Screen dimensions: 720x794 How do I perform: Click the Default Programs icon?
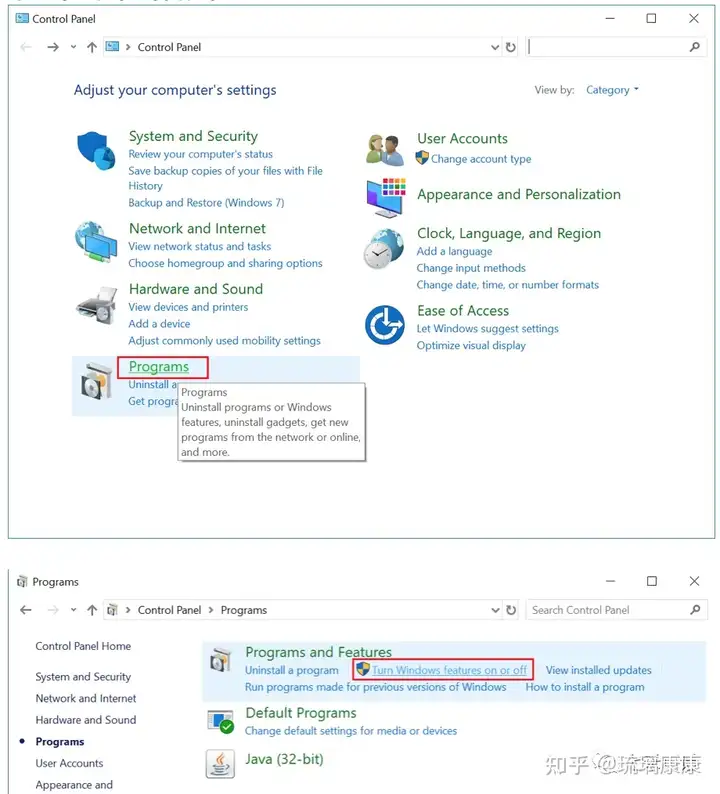click(220, 721)
